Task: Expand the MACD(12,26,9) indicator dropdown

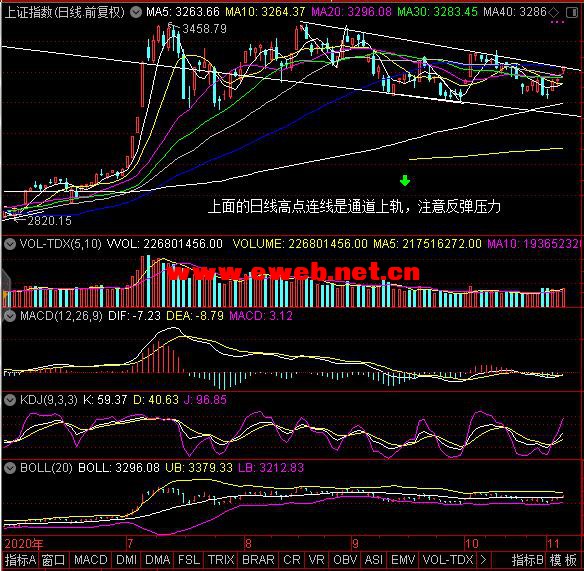Action: point(10,316)
